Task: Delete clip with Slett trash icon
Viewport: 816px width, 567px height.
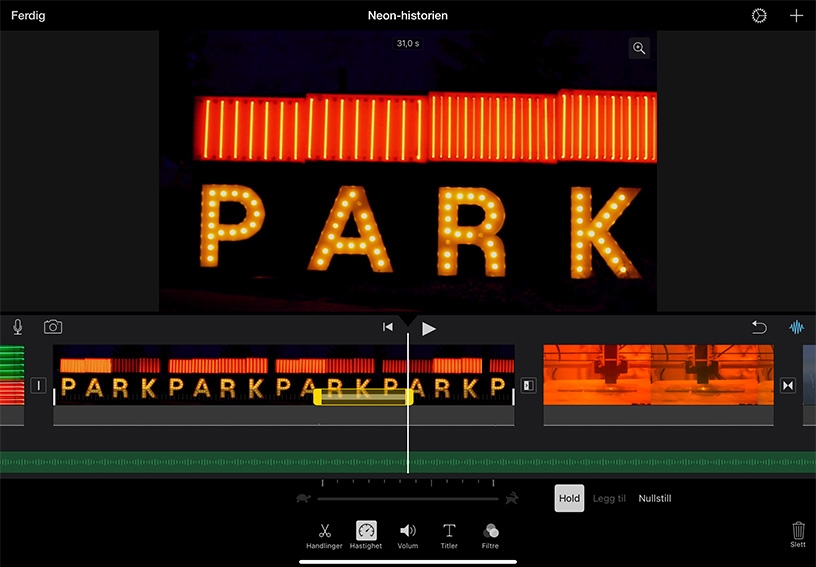Action: coord(798,535)
